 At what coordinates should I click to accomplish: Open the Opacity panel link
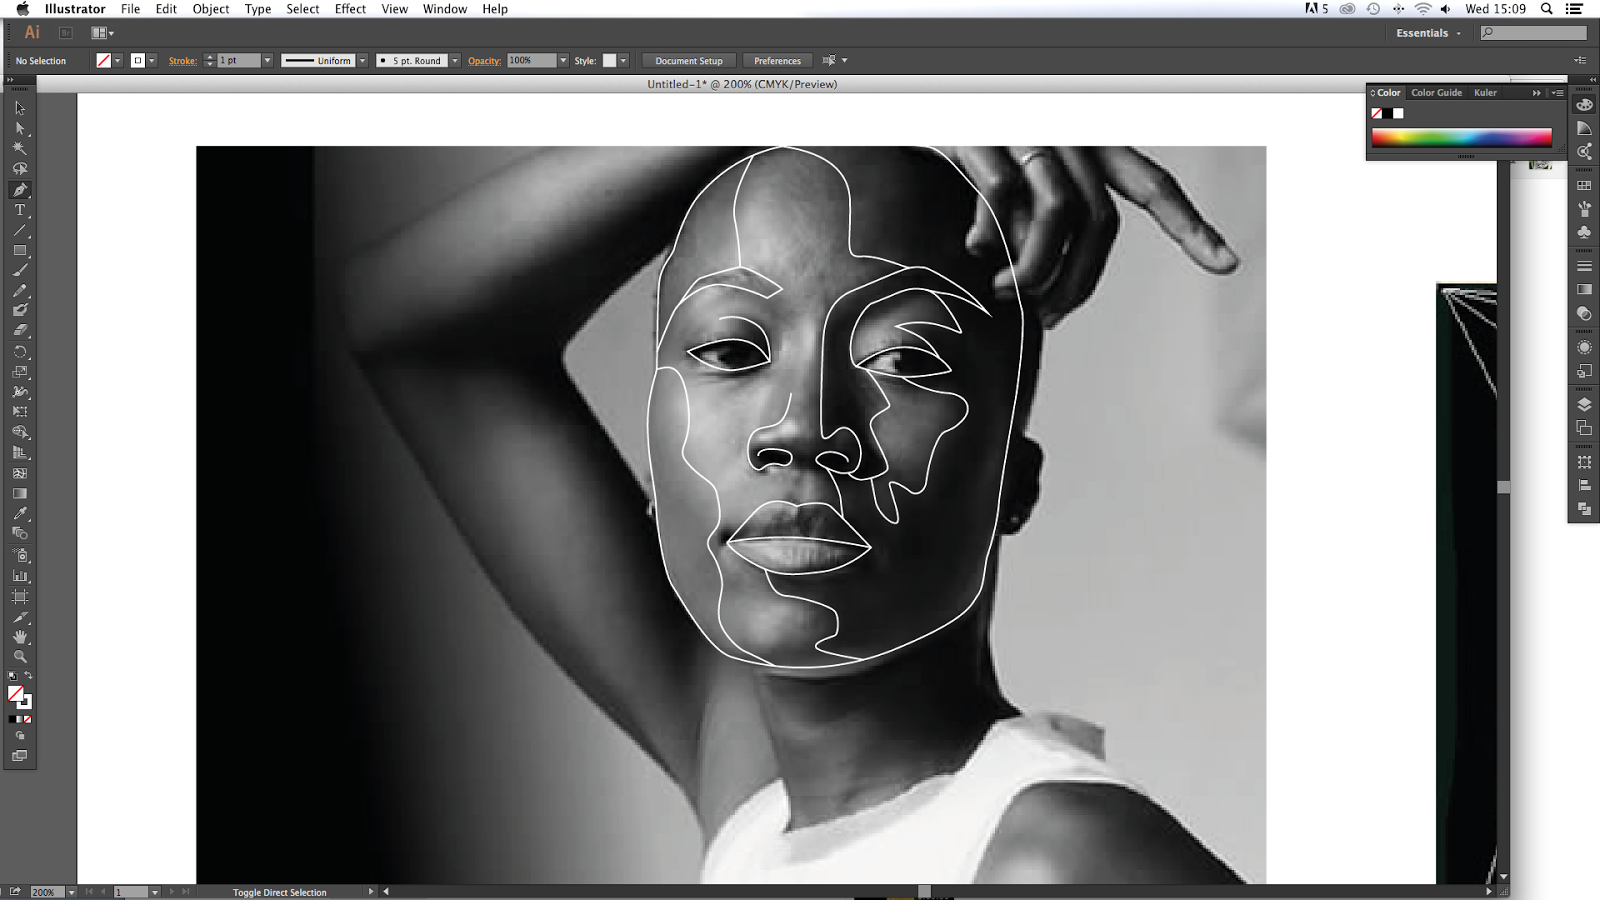coord(484,61)
